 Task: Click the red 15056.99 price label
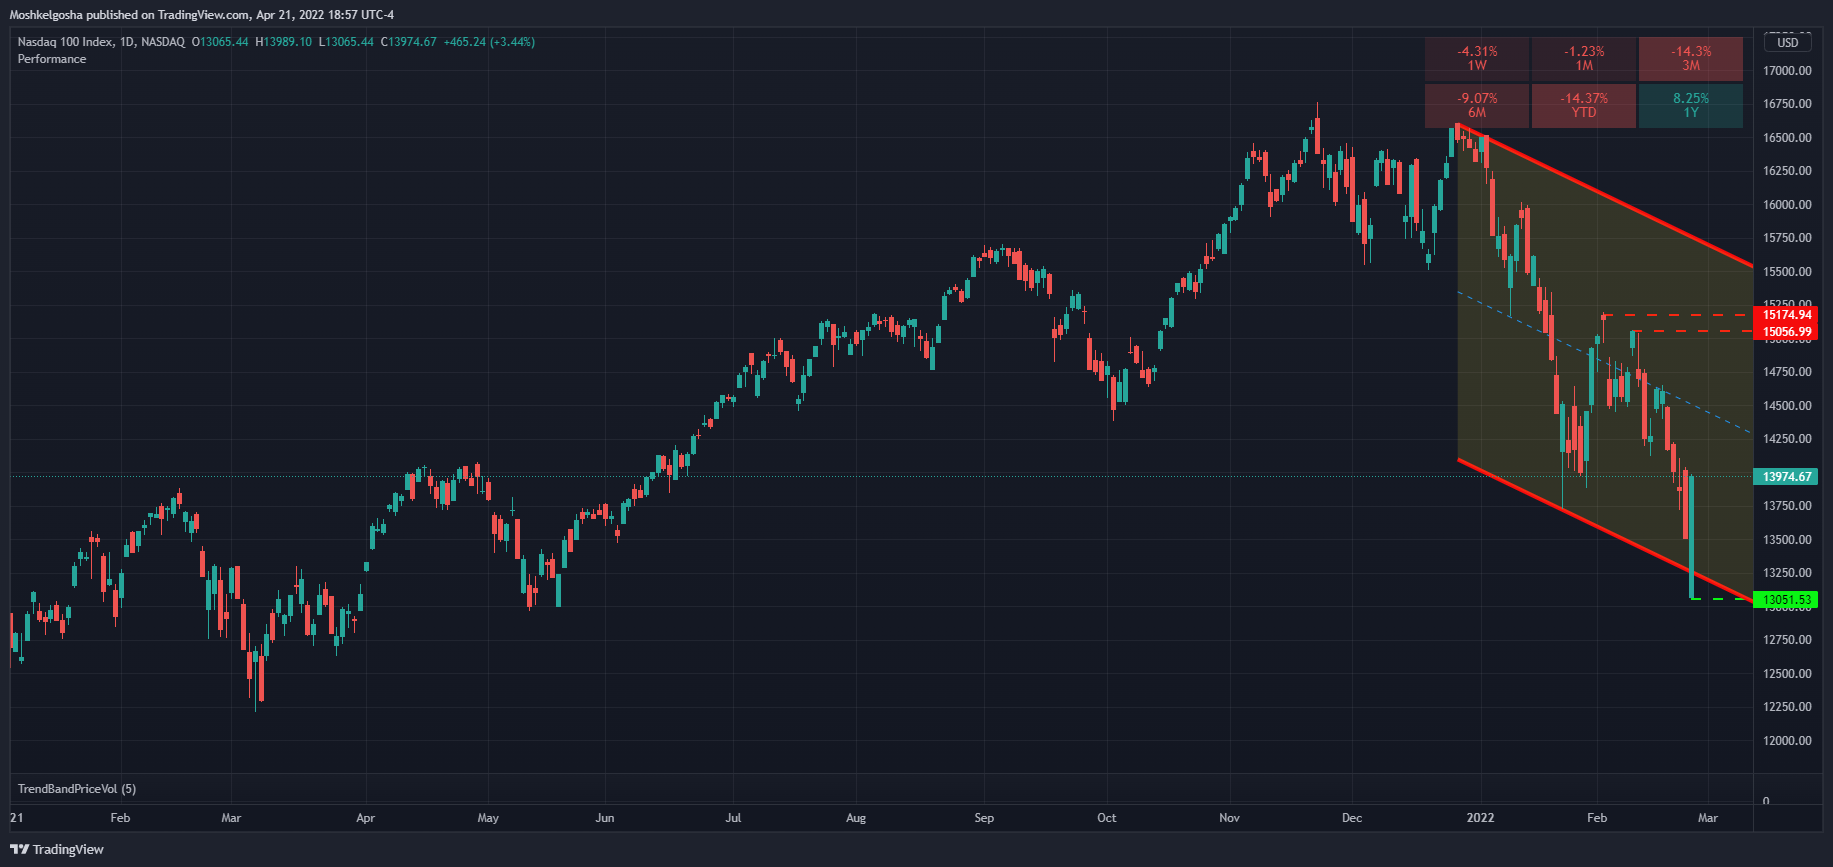pyautogui.click(x=1786, y=332)
